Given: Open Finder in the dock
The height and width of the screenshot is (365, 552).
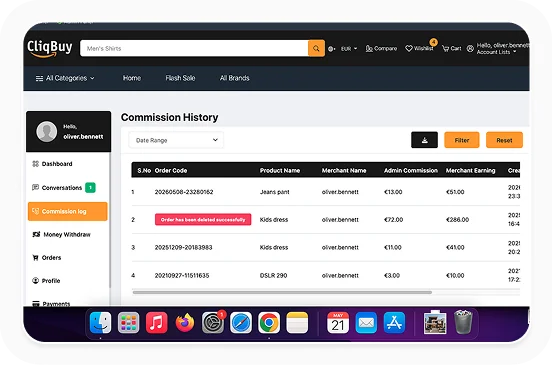Looking at the screenshot, I should click(100, 322).
